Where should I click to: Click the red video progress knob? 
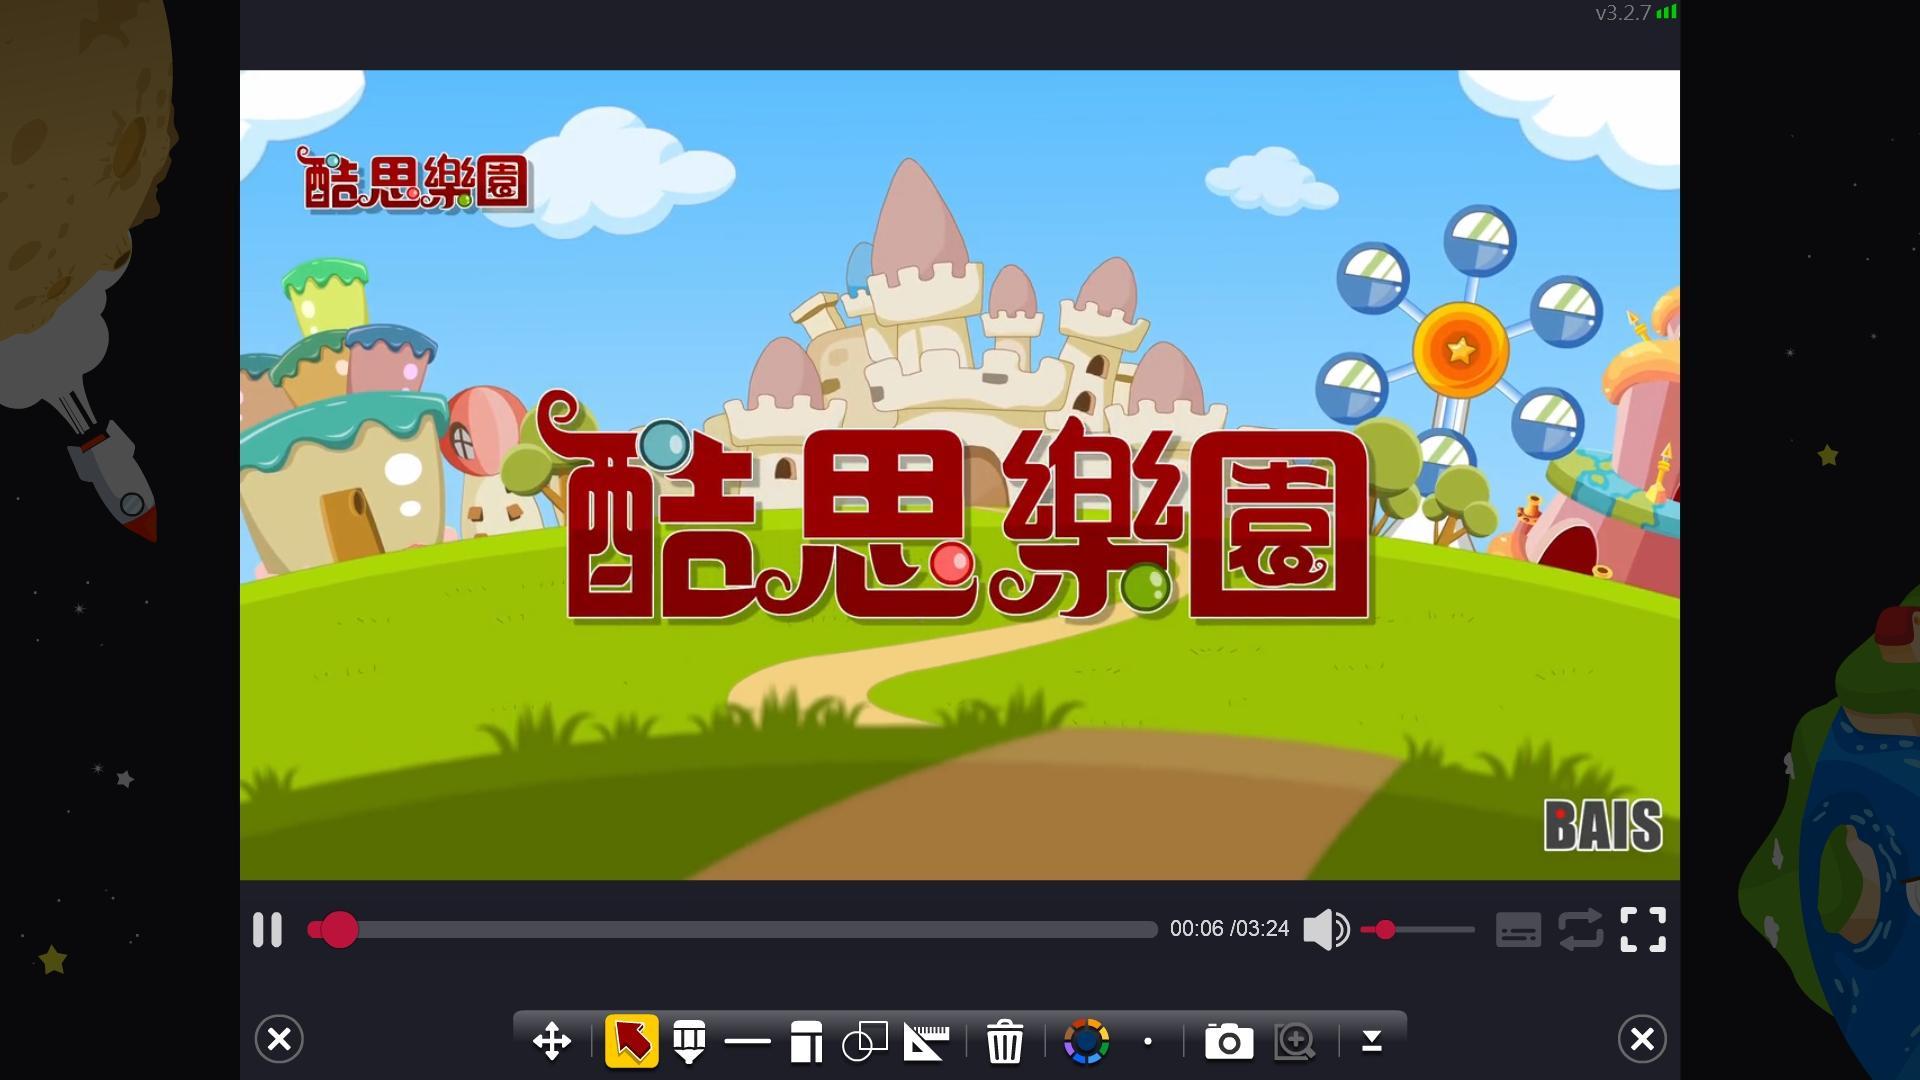point(339,930)
